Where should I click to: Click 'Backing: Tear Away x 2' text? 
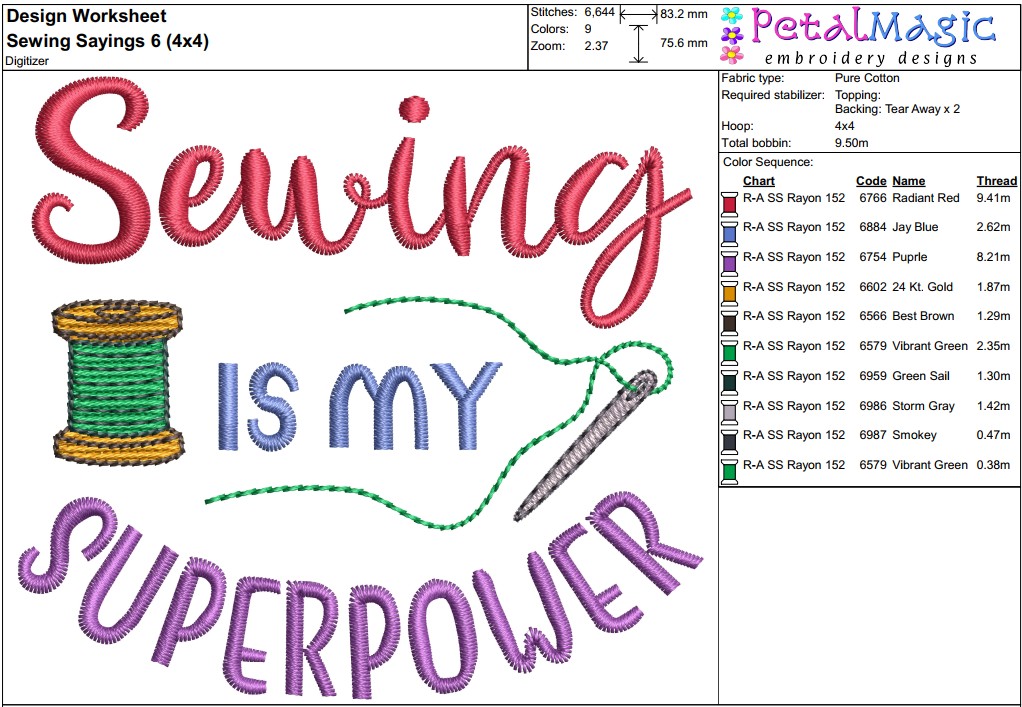coord(898,109)
